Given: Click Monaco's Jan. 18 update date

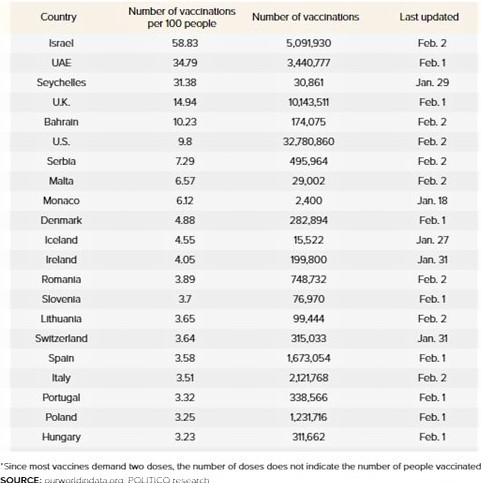Looking at the screenshot, I should tap(432, 201).
